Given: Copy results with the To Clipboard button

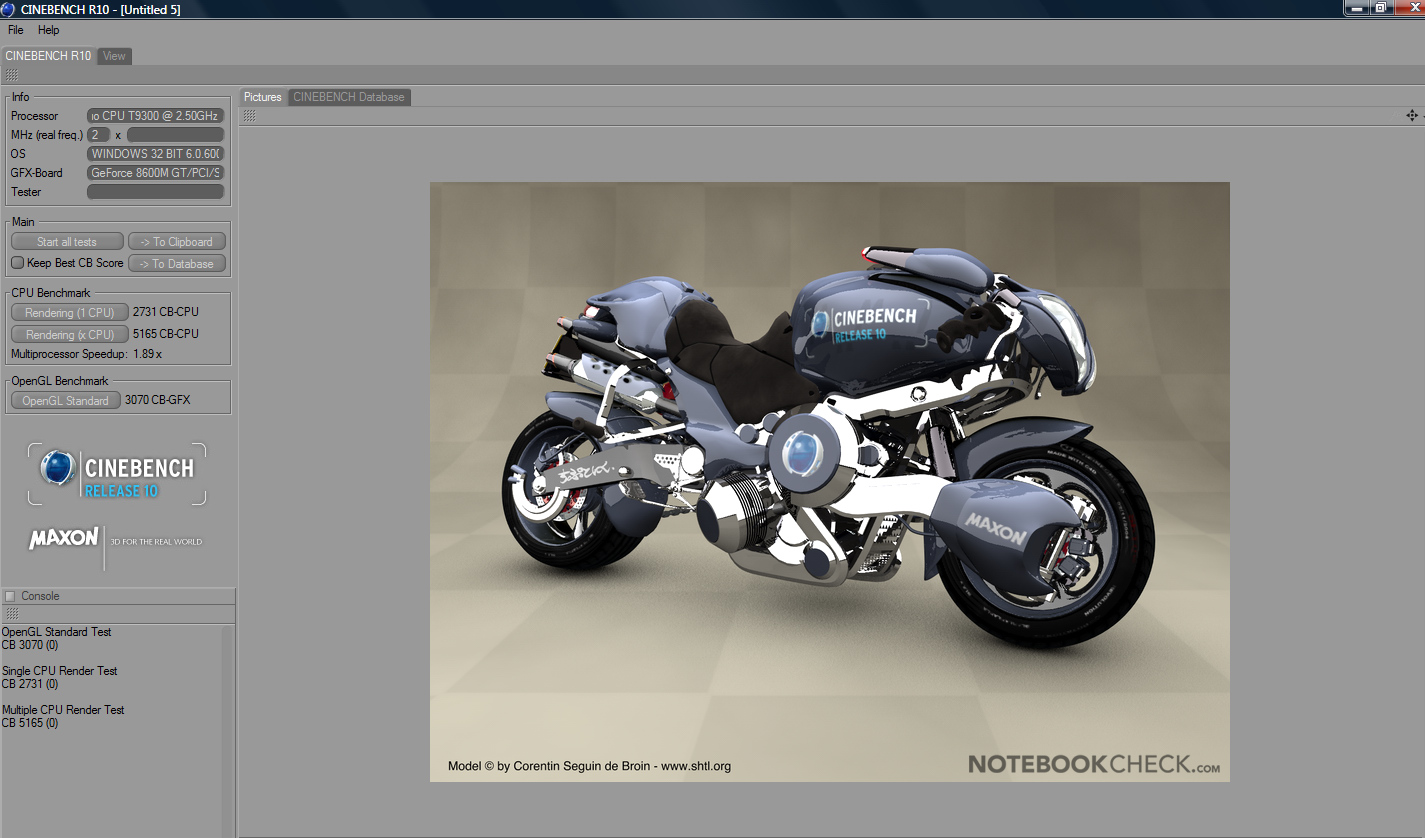Looking at the screenshot, I should [x=177, y=242].
